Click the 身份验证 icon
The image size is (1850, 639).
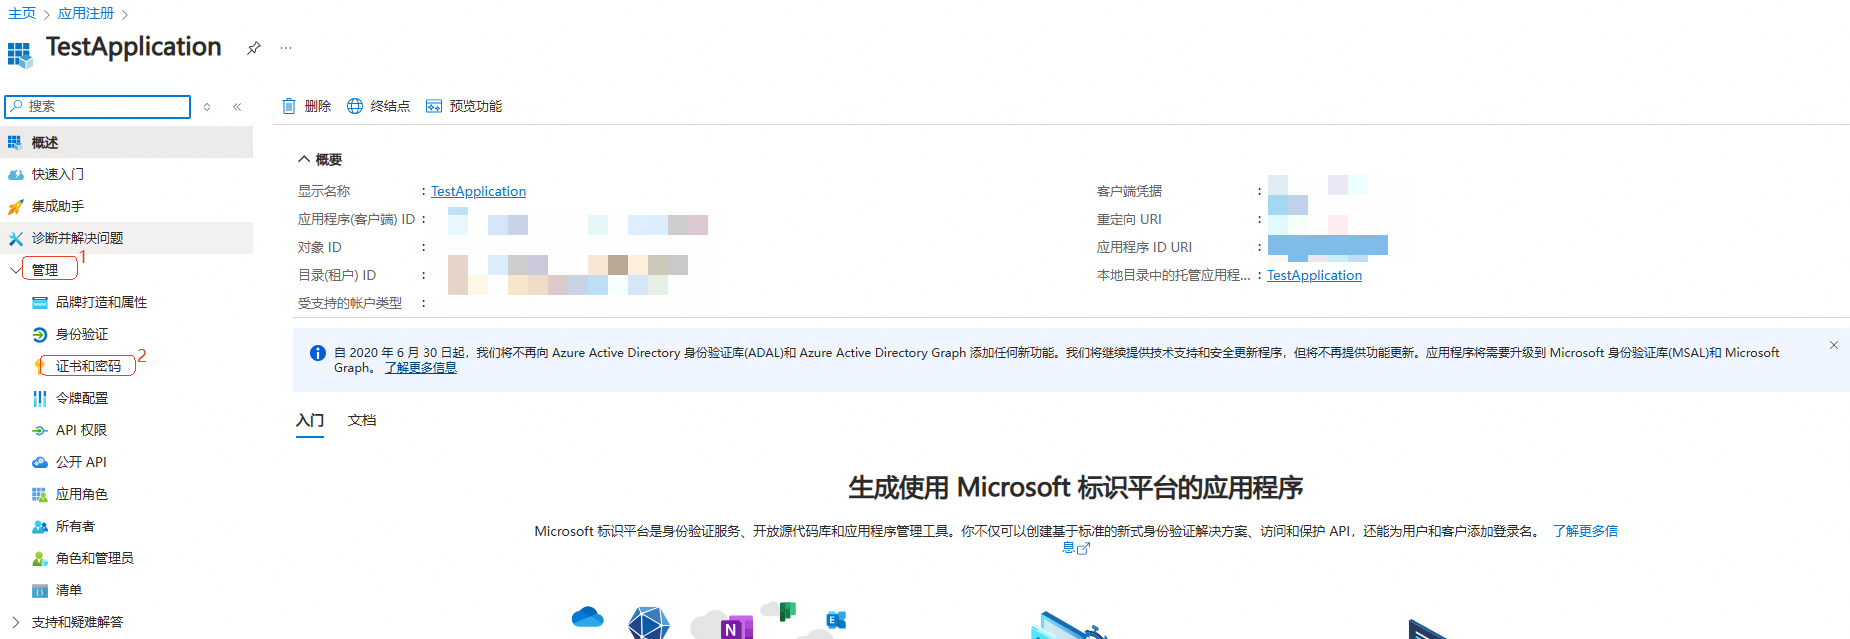click(x=40, y=334)
